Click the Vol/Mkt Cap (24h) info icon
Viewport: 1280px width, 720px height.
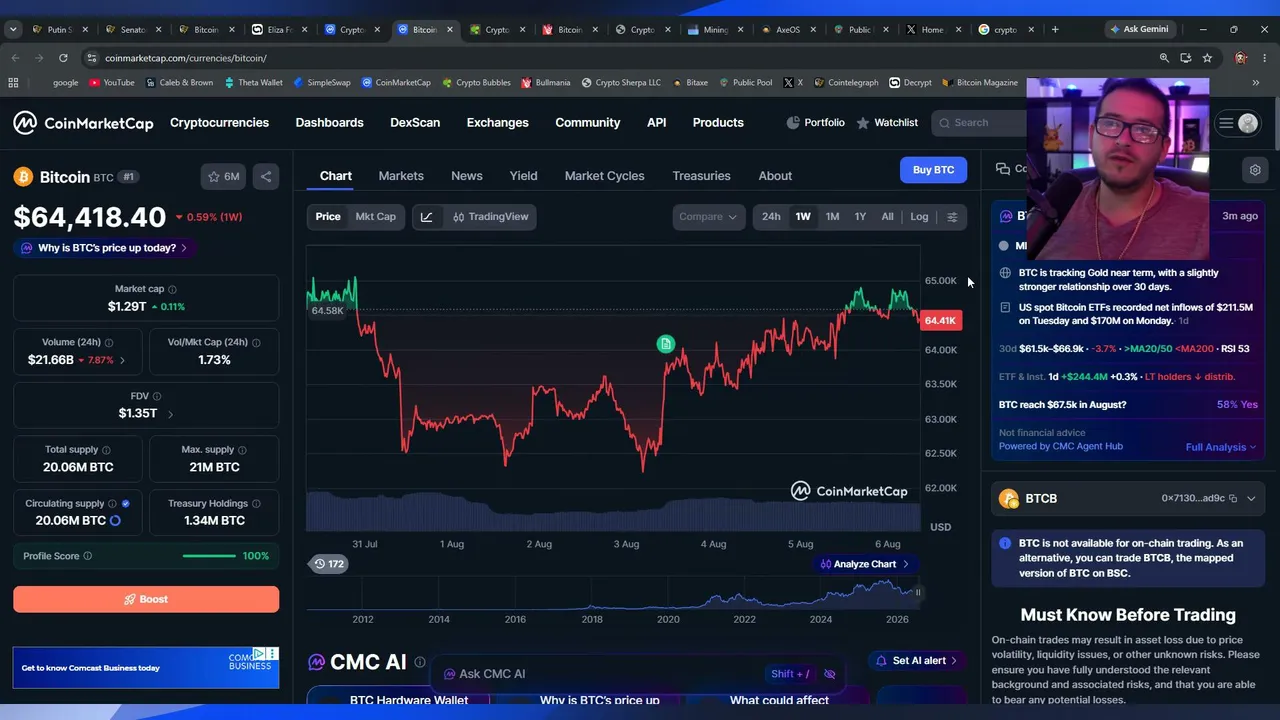pyautogui.click(x=256, y=343)
